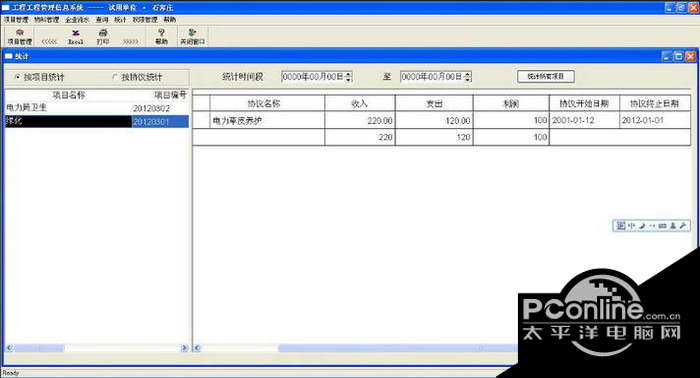
Task: Click the 统计所有项目 button
Action: (x=546, y=76)
